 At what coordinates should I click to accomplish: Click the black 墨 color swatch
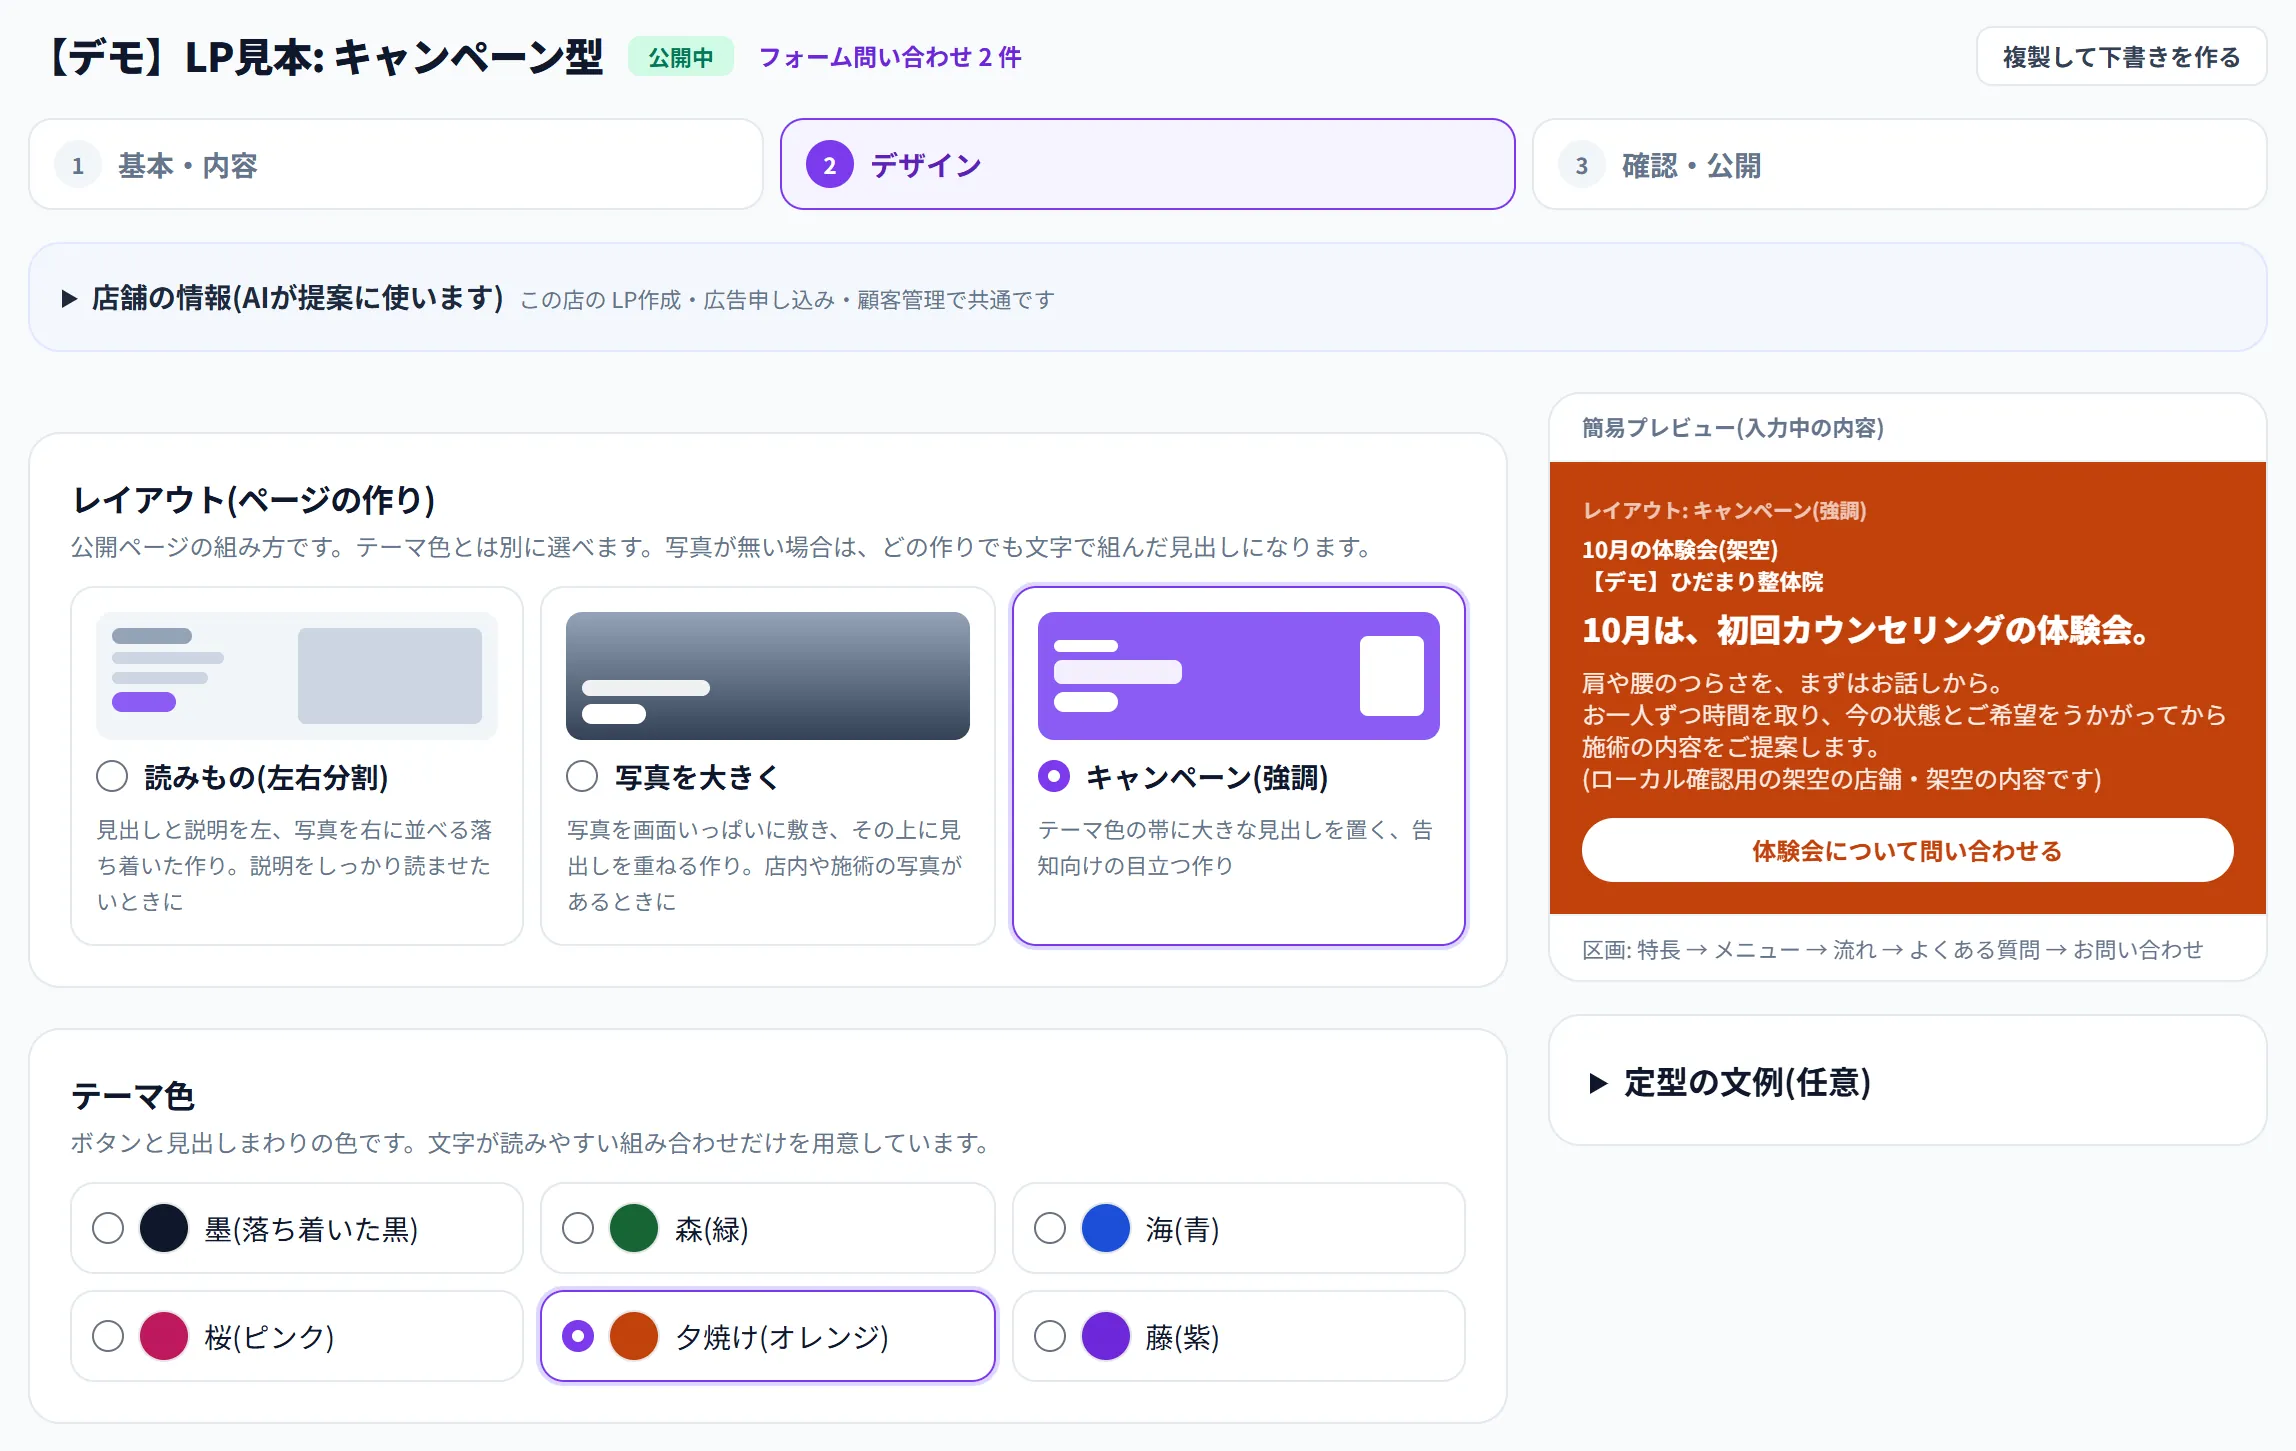click(x=164, y=1228)
